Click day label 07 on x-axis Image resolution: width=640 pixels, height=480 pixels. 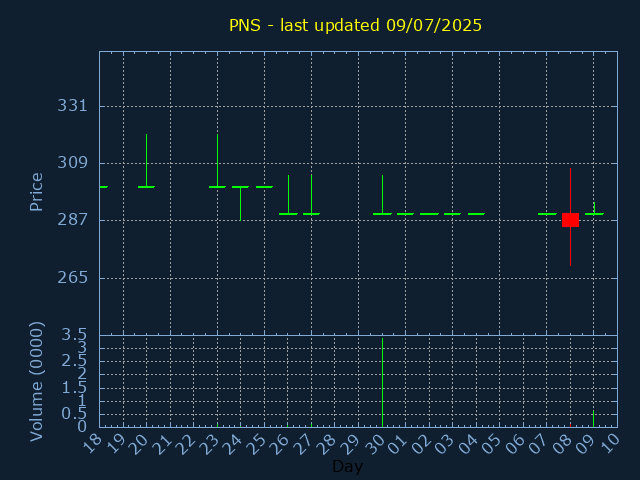(539, 443)
